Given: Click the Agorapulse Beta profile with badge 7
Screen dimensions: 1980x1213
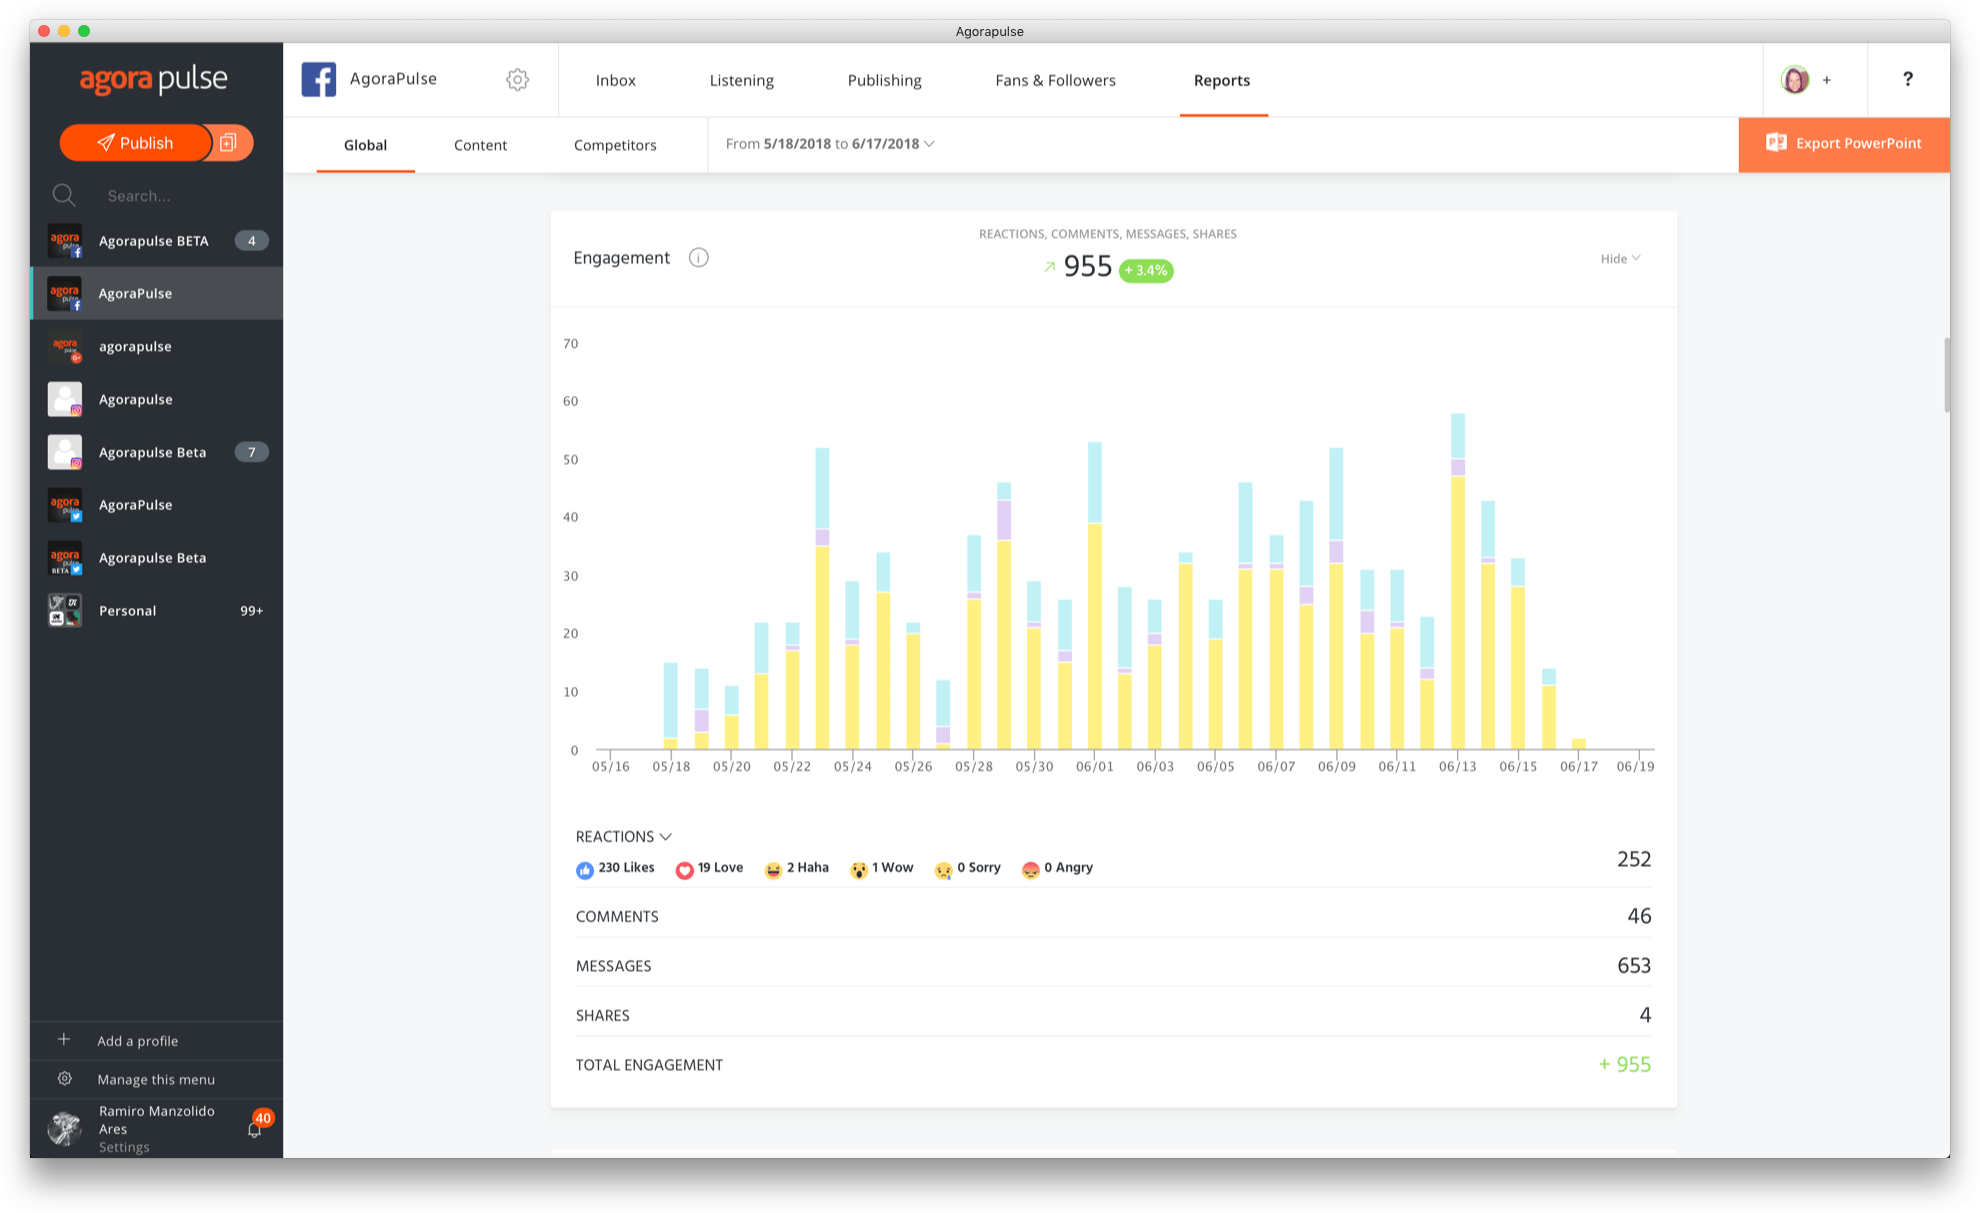Looking at the screenshot, I should 151,451.
